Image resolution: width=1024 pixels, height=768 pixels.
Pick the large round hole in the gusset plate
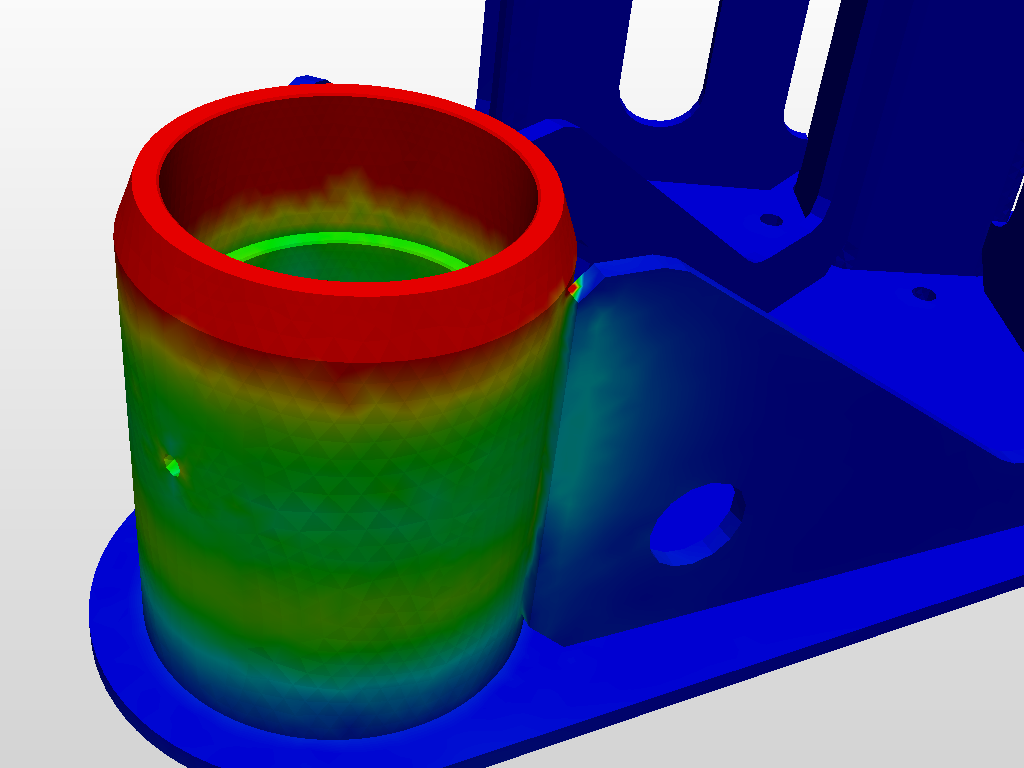(x=697, y=524)
